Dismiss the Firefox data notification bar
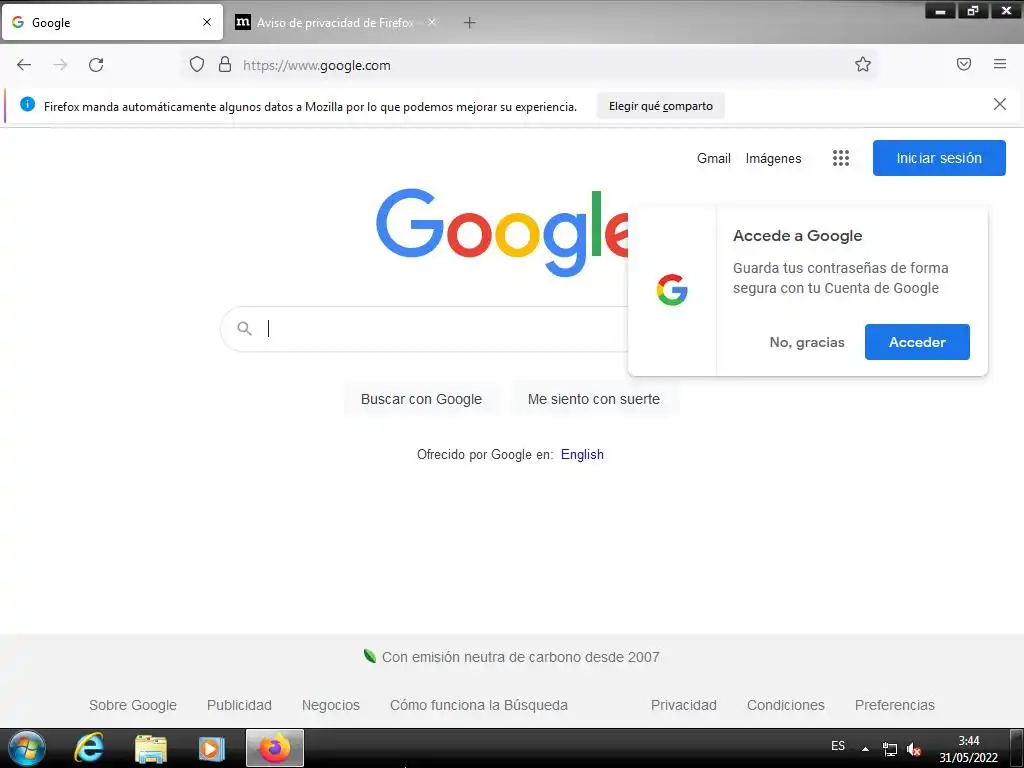This screenshot has height=768, width=1024. coord(999,104)
